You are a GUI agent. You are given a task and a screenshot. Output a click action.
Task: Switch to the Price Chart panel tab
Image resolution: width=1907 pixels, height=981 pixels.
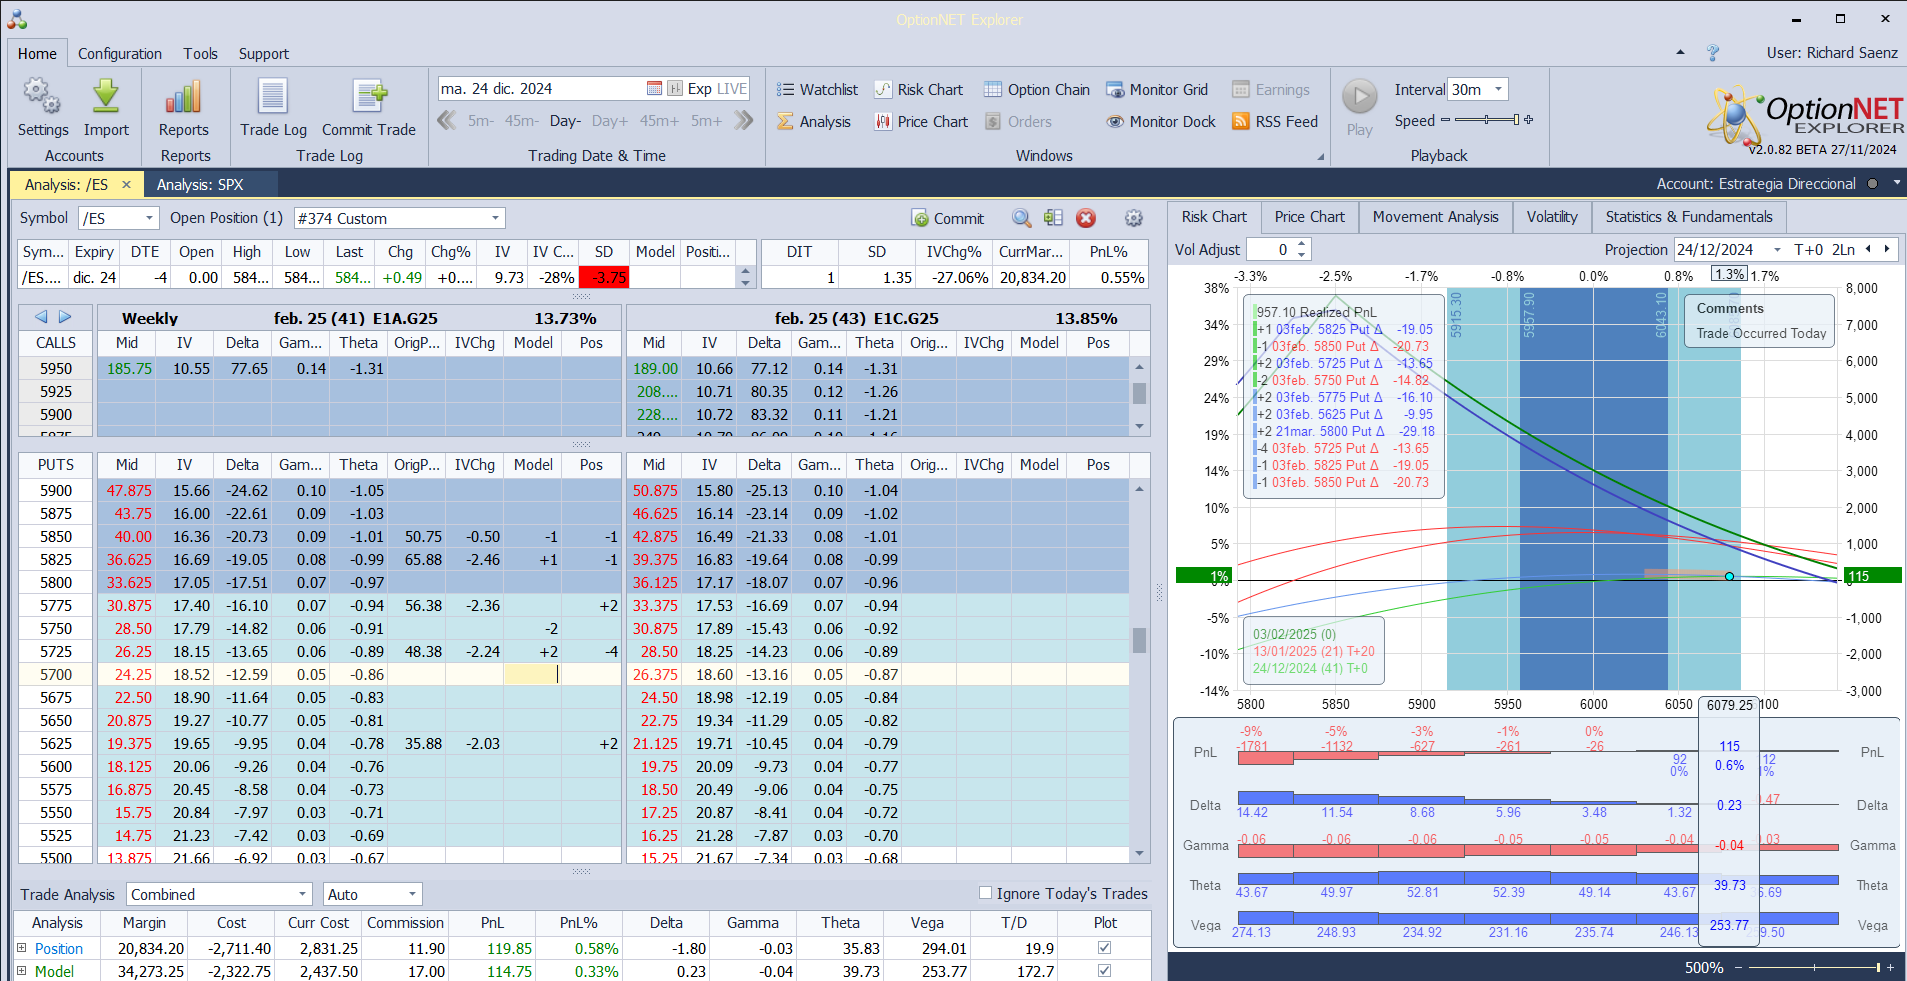[x=1309, y=217]
